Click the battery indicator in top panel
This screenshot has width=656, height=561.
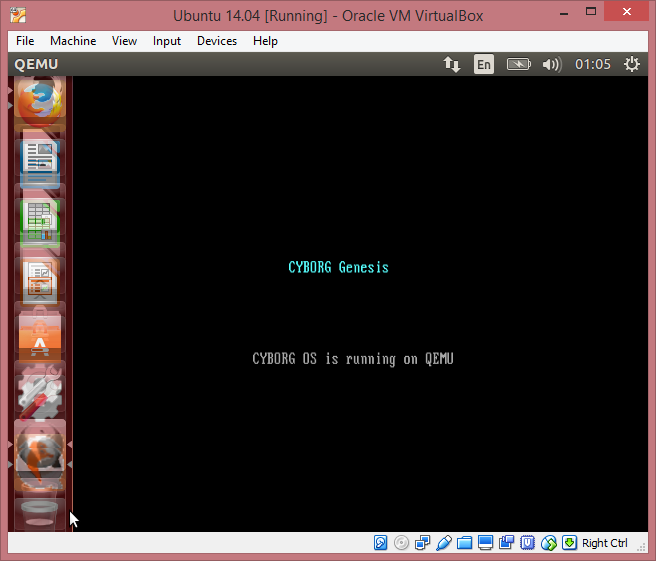pyautogui.click(x=519, y=64)
